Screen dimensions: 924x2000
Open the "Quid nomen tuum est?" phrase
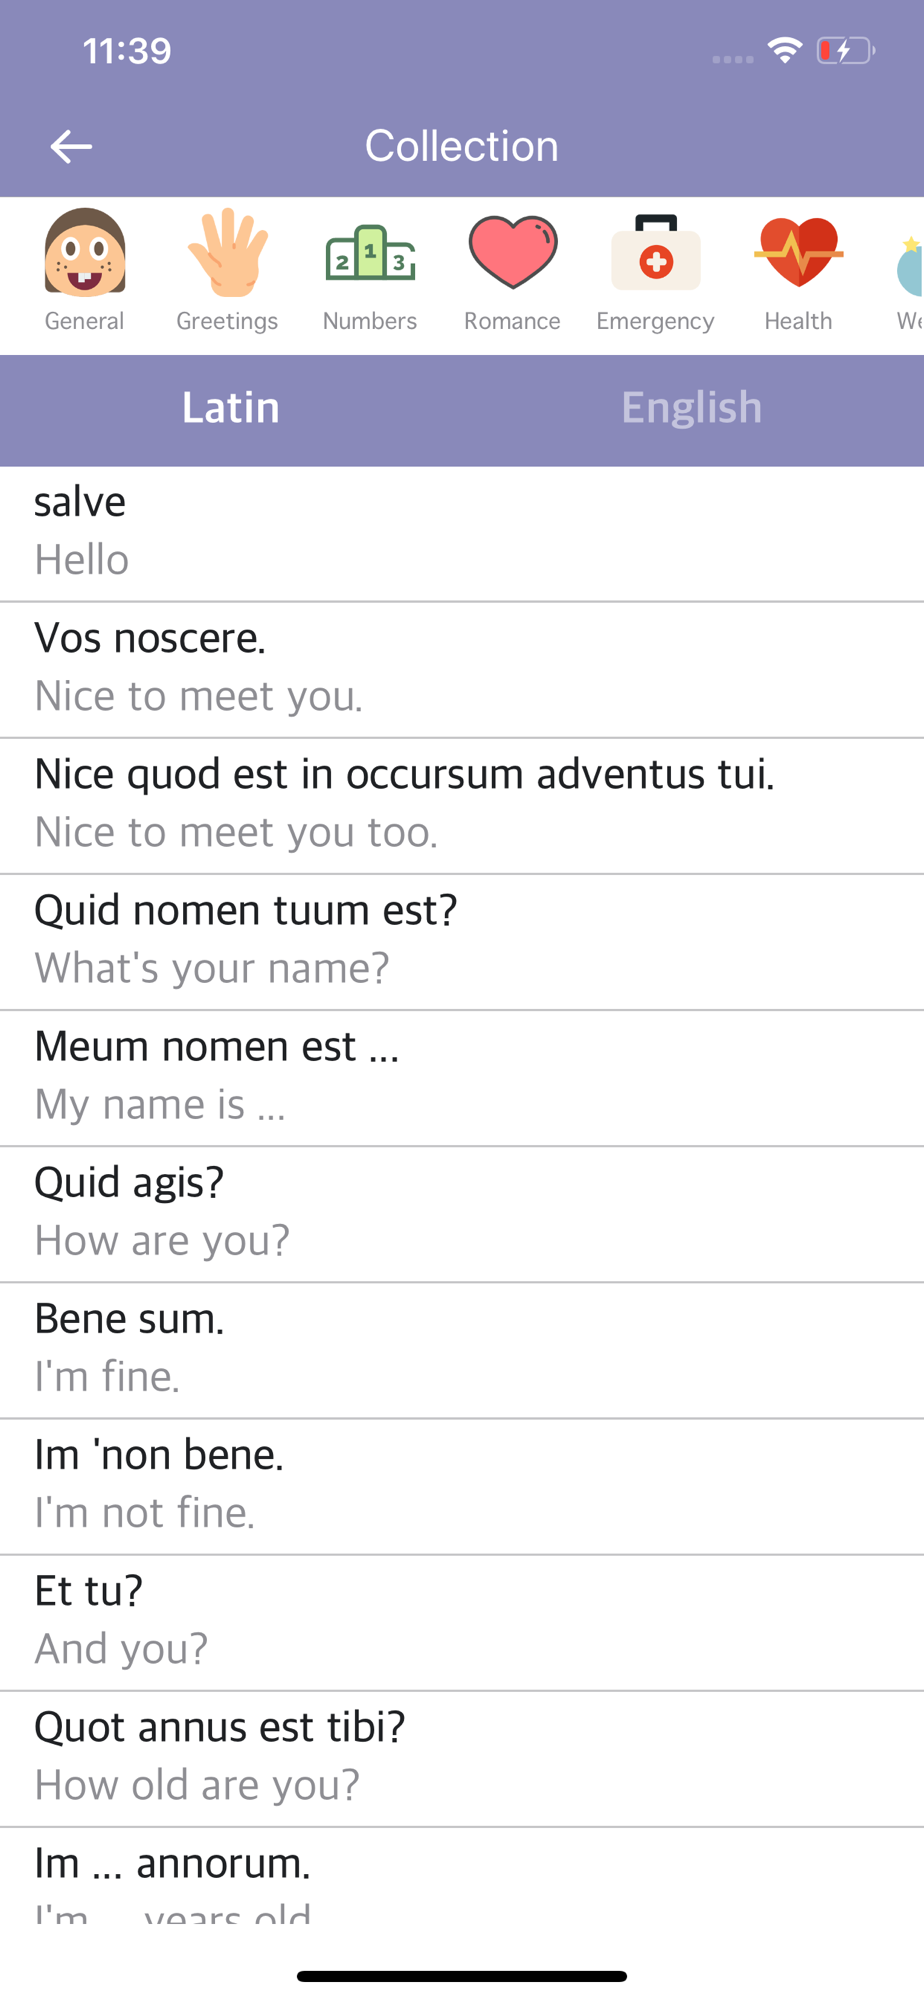(462, 940)
